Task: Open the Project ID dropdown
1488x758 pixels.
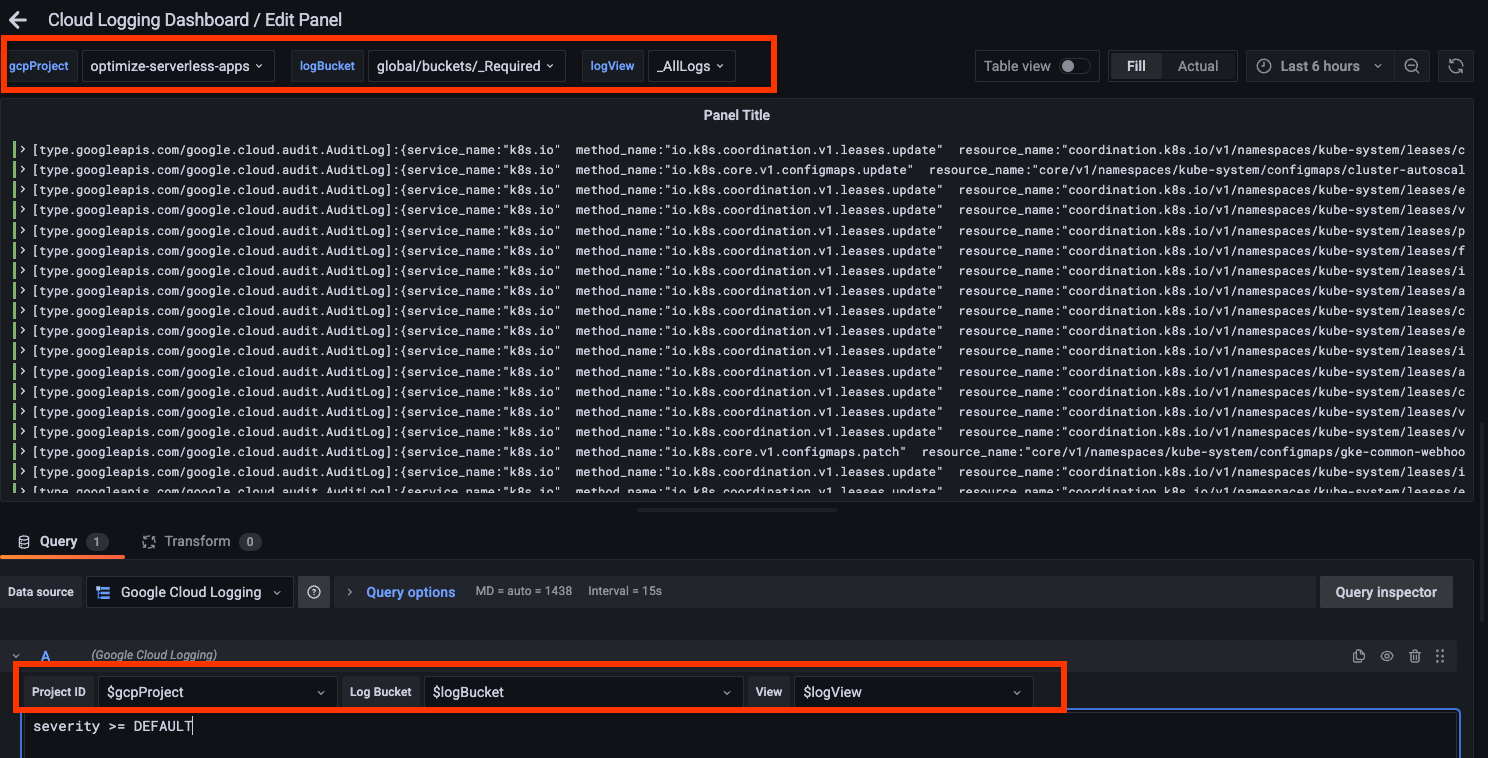Action: tap(217, 692)
